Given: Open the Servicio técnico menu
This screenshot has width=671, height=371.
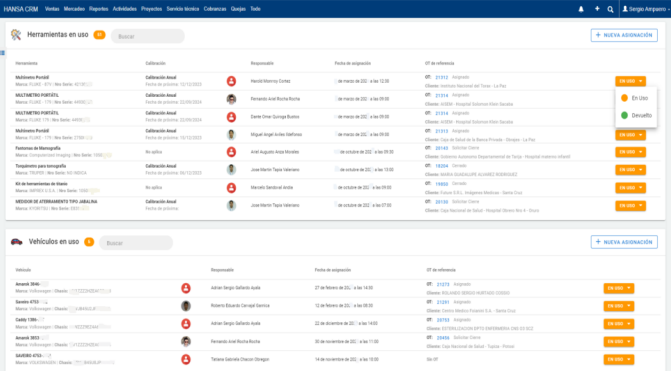Looking at the screenshot, I should click(x=183, y=9).
